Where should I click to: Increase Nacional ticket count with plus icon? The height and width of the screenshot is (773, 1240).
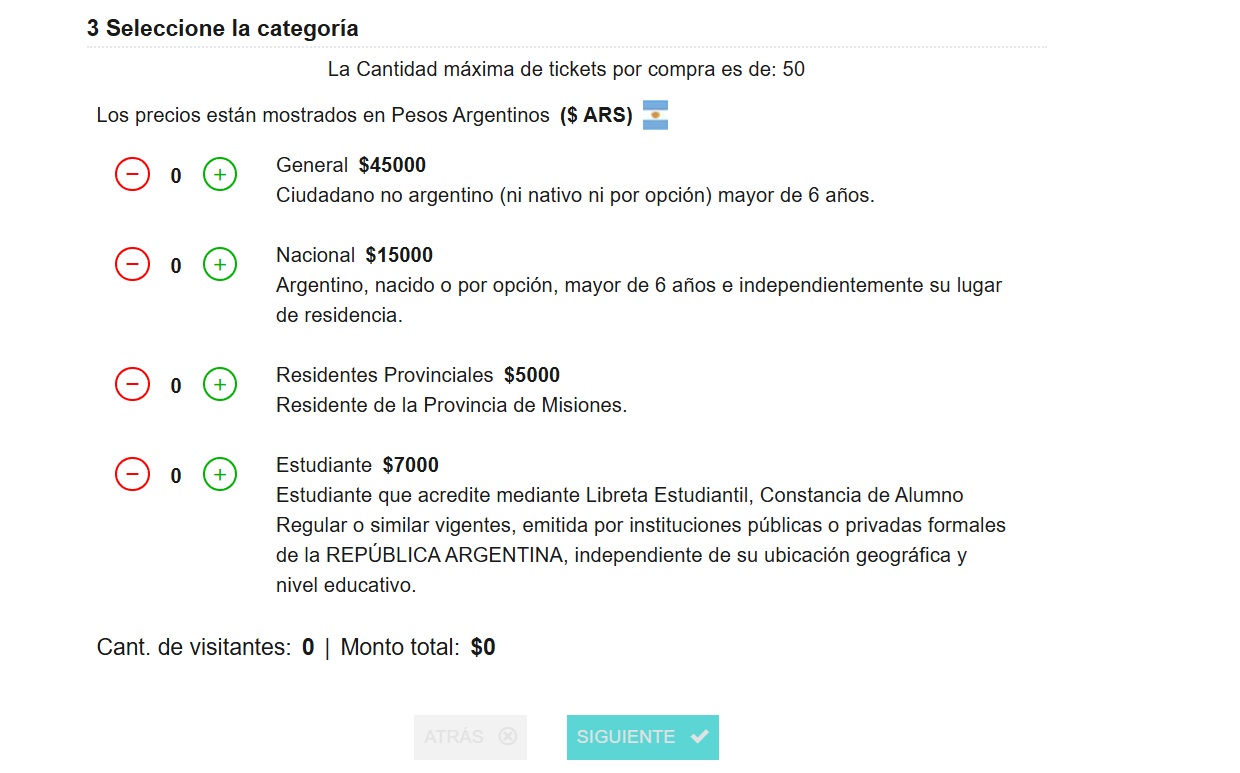click(219, 264)
